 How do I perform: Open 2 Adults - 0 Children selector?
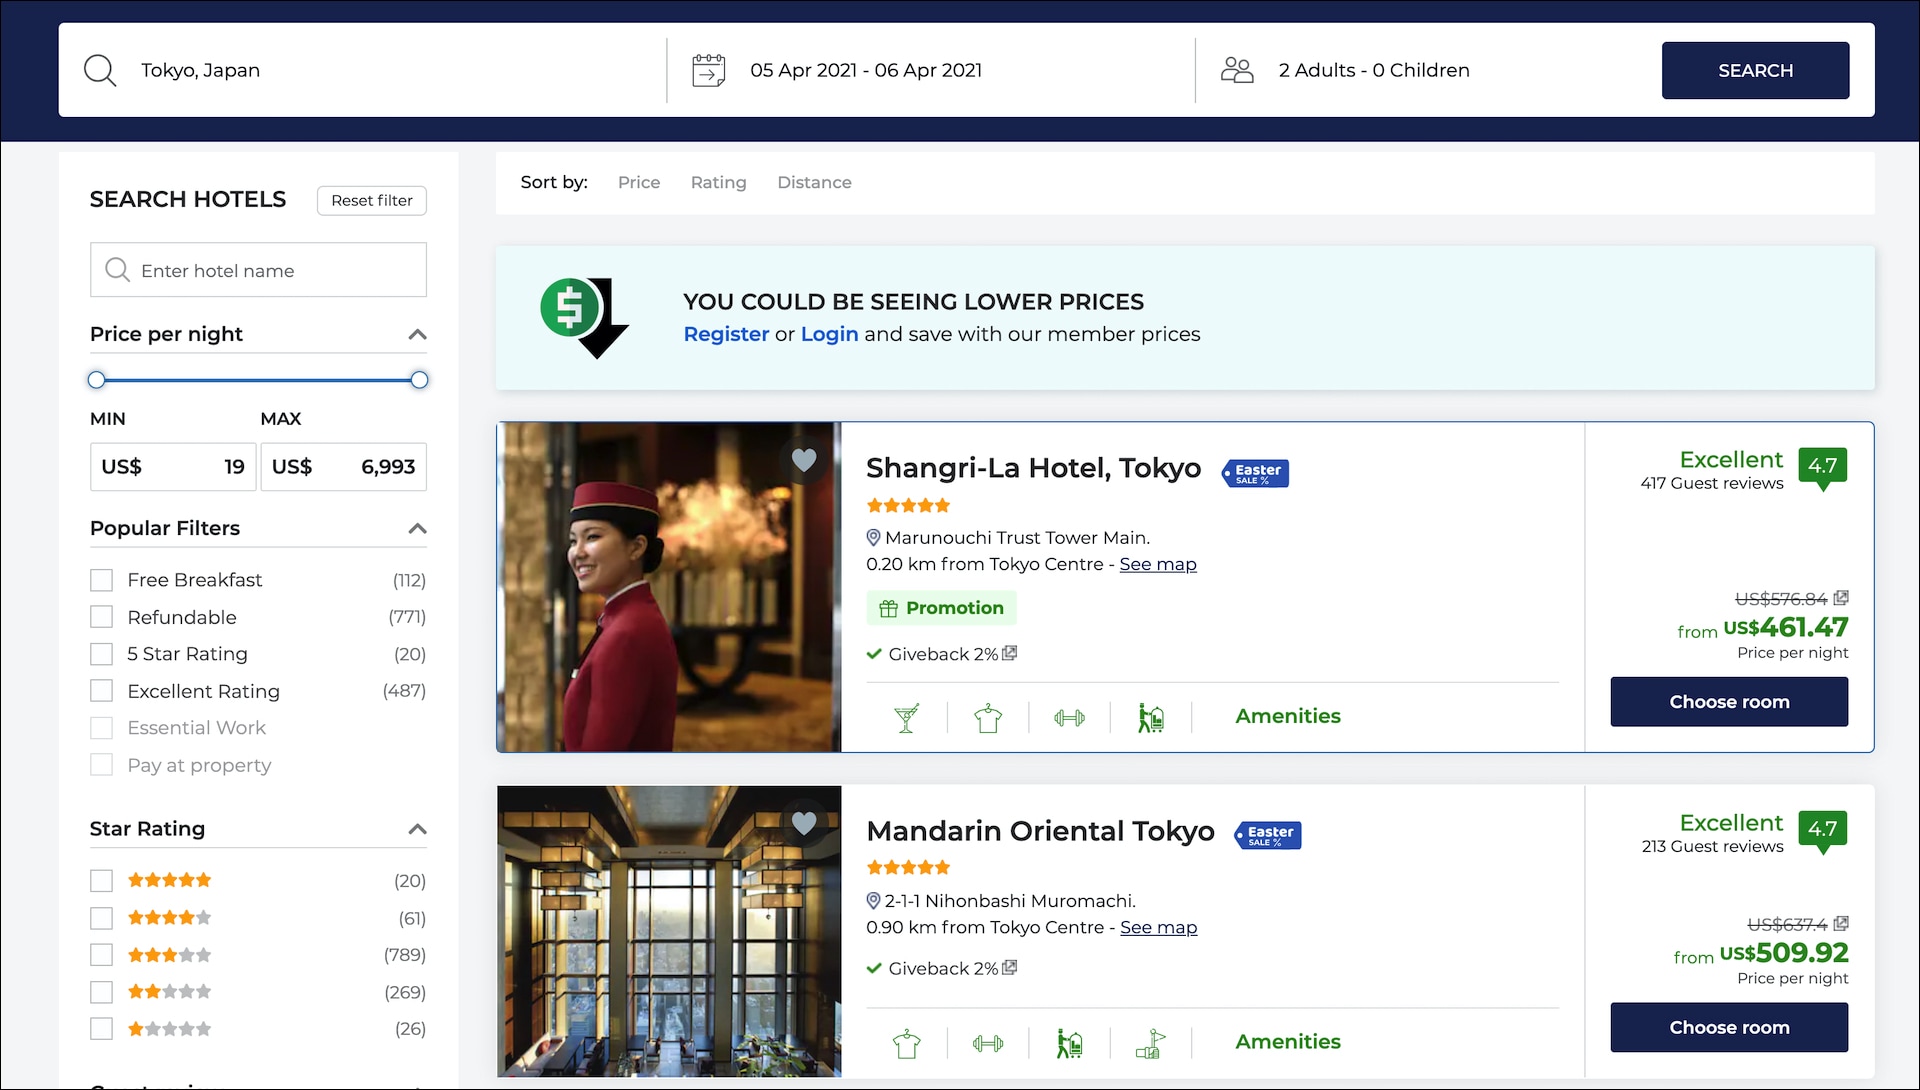click(x=1374, y=70)
